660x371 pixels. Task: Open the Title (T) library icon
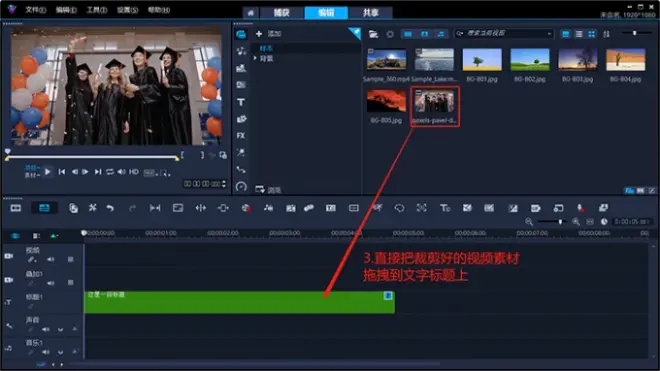241,102
